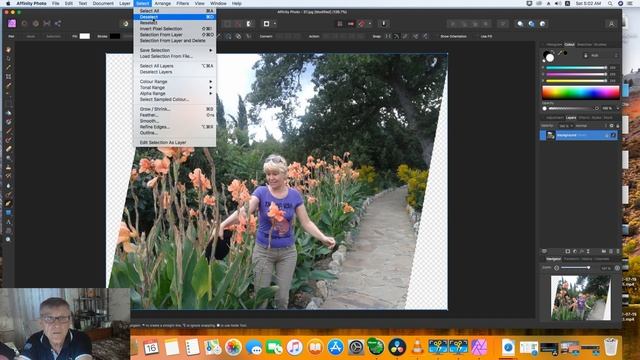Viewport: 640px width, 360px height.
Task: Toggle the Quick Mask toolbar button
Action: coord(267,24)
